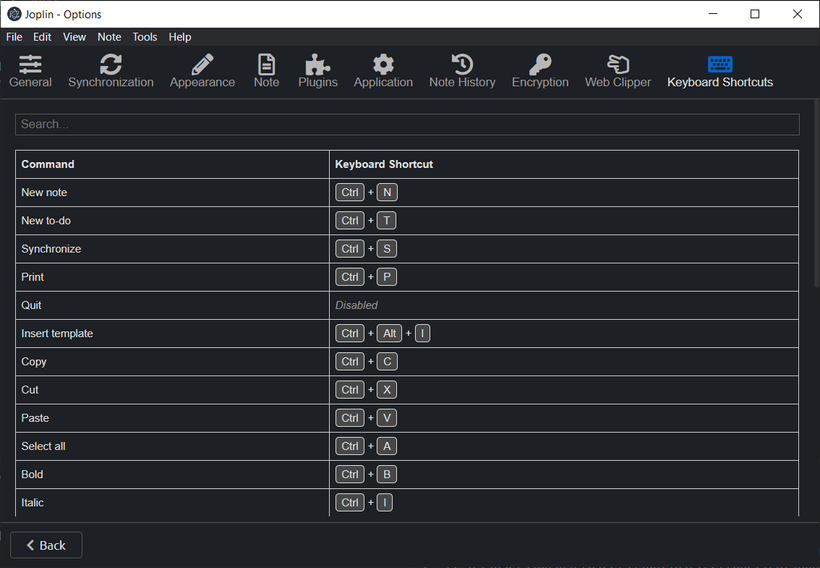Edit the Copy shortcut Ctrl+C
Image resolution: width=820 pixels, height=568 pixels.
pyautogui.click(x=367, y=362)
